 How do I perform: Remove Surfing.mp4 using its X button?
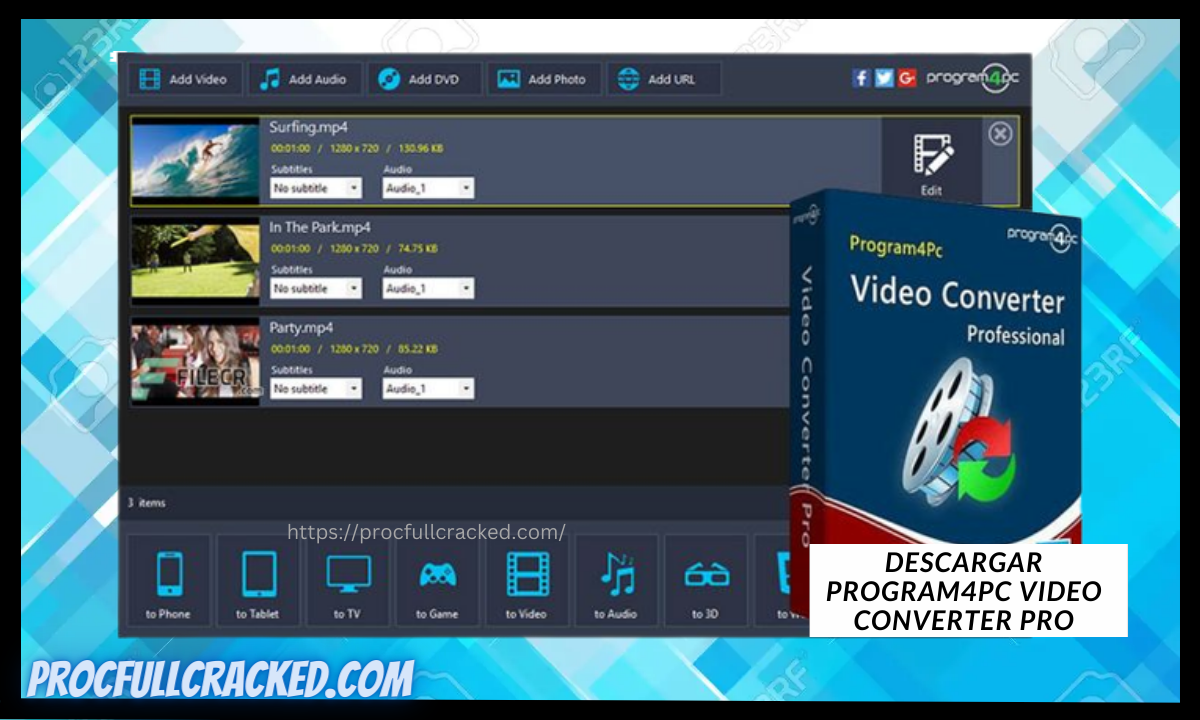[x=999, y=133]
